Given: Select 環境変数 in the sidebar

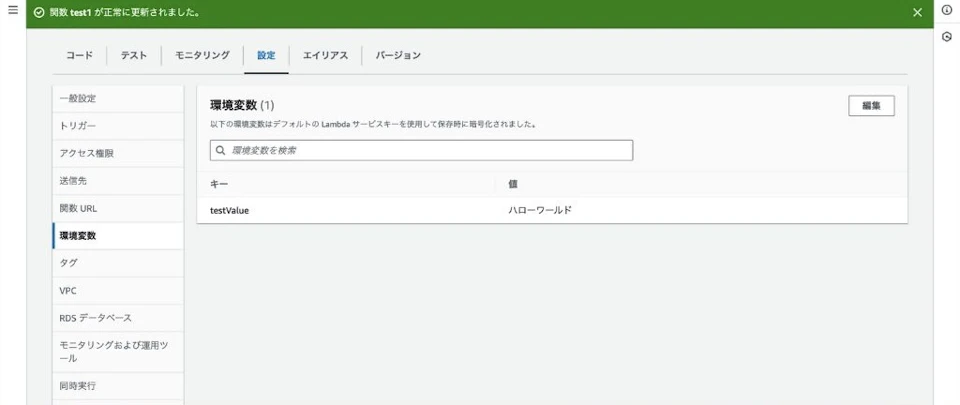Looking at the screenshot, I should pos(118,236).
